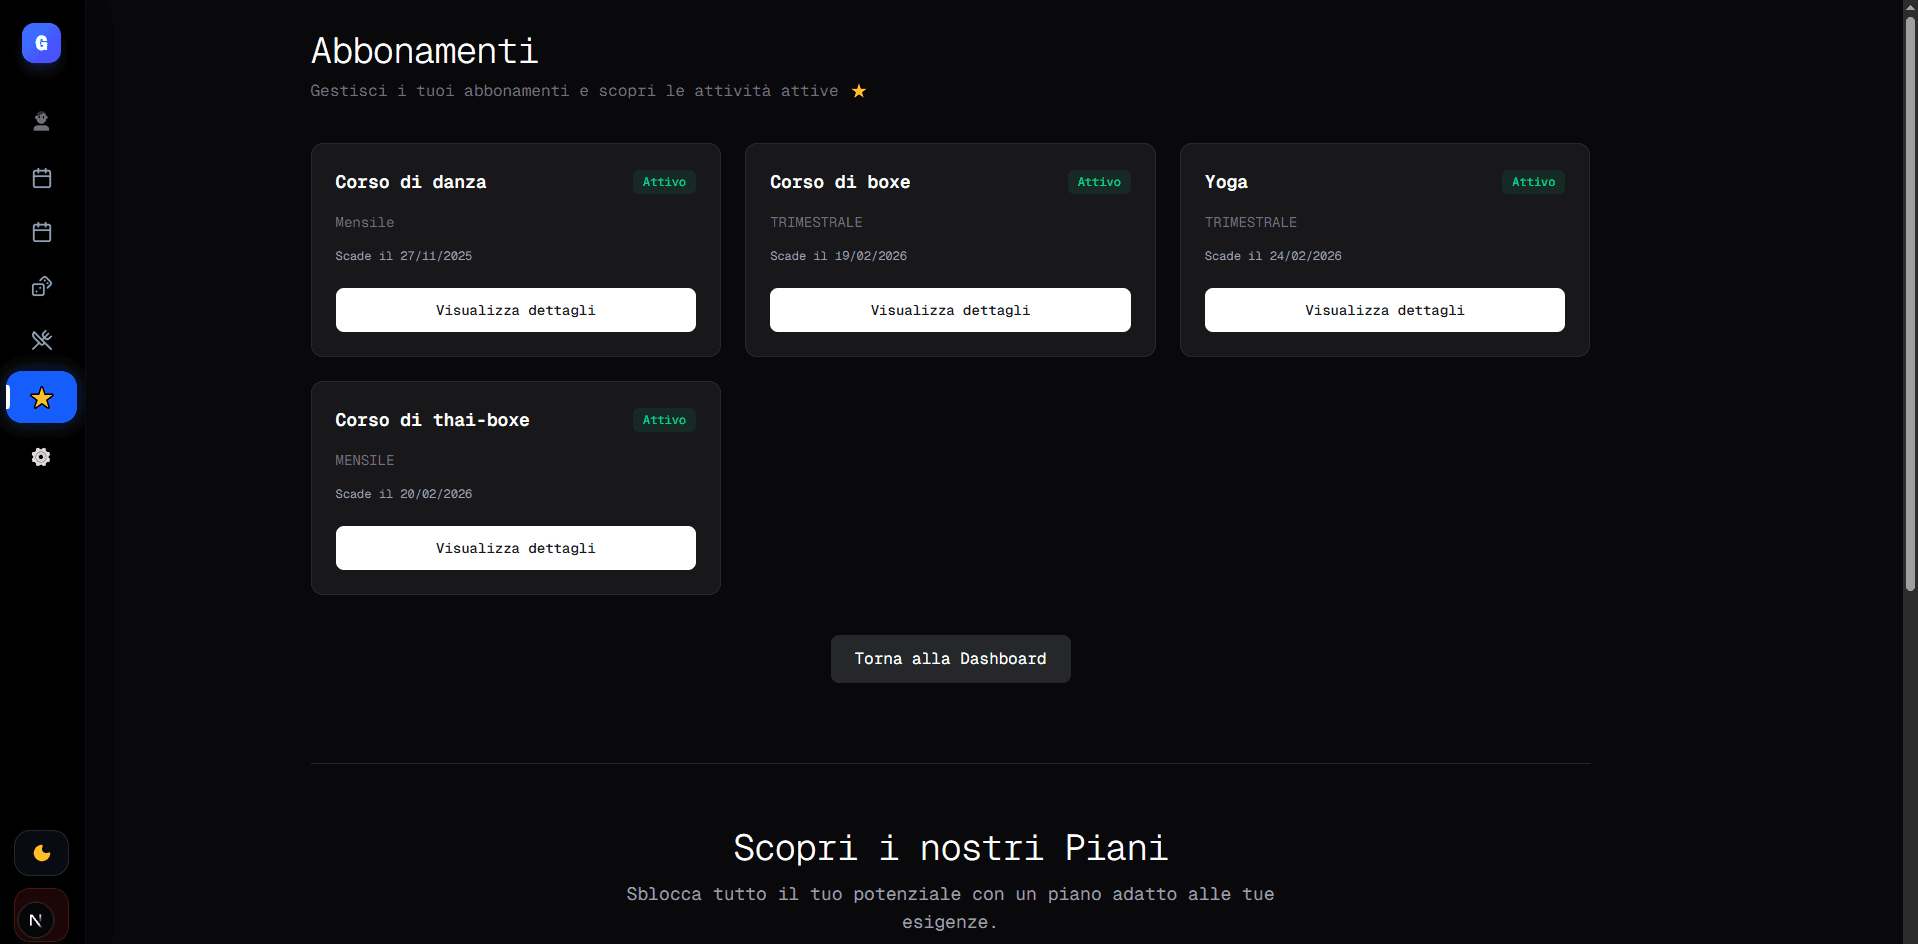Click the Corso di boxe title
1918x944 pixels.
click(x=840, y=182)
